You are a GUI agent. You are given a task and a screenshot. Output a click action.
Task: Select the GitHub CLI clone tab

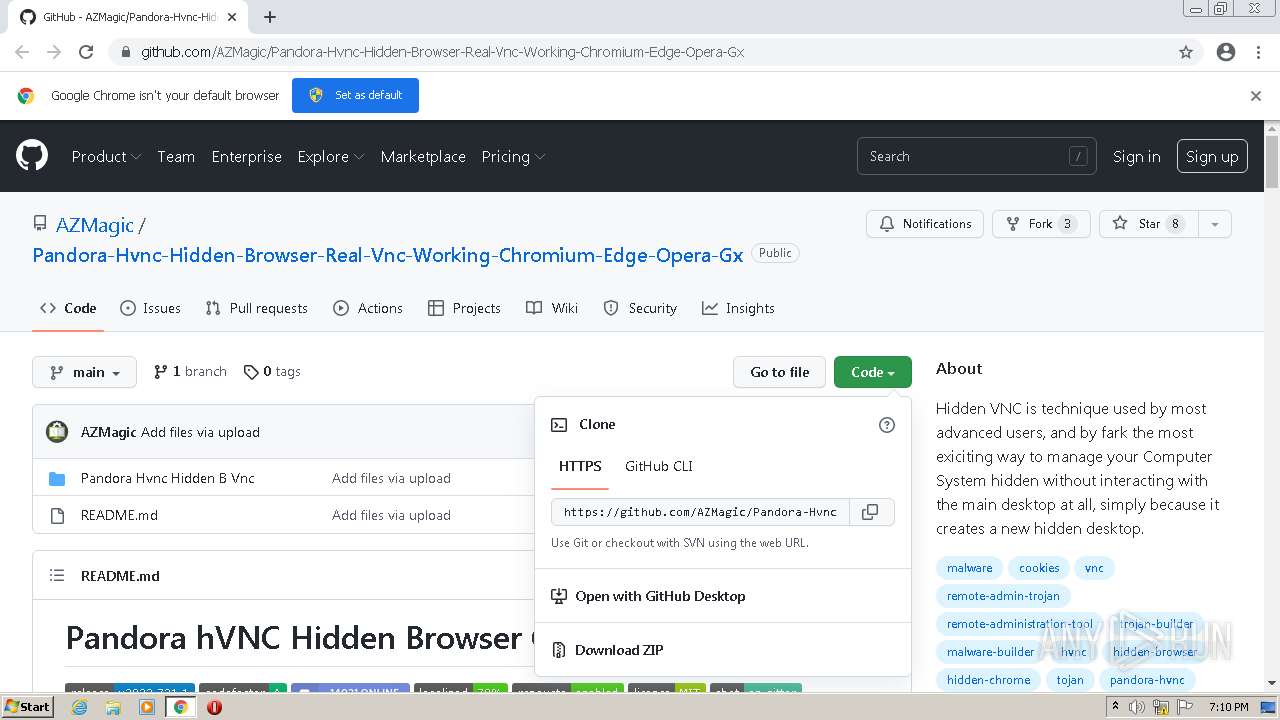(659, 466)
